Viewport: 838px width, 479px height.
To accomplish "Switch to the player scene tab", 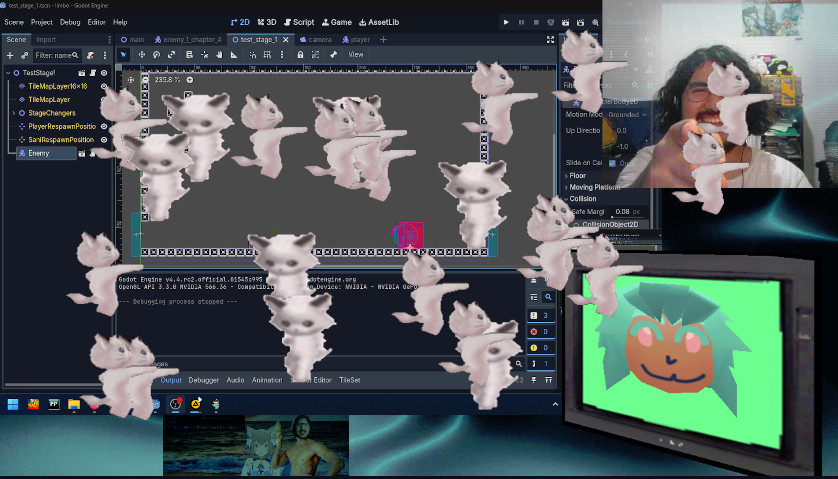I will (x=356, y=40).
